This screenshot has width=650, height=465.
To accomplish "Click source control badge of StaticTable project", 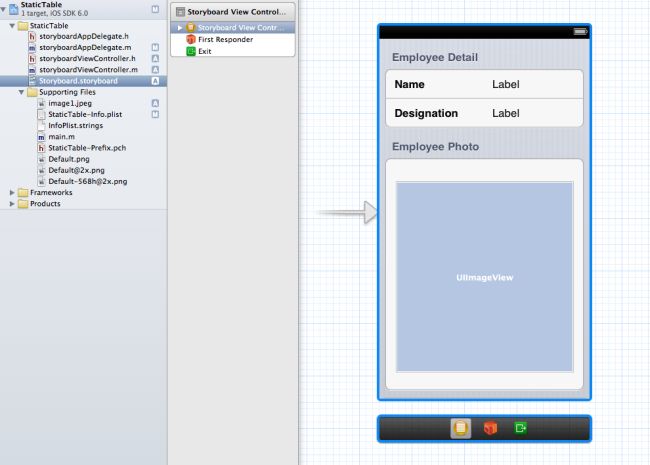I will click(155, 9).
